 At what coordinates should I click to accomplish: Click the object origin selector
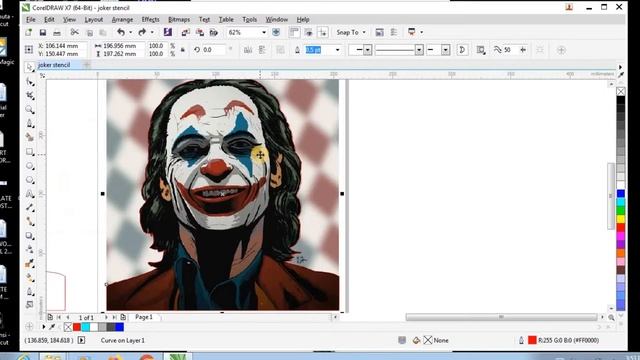tap(29, 50)
